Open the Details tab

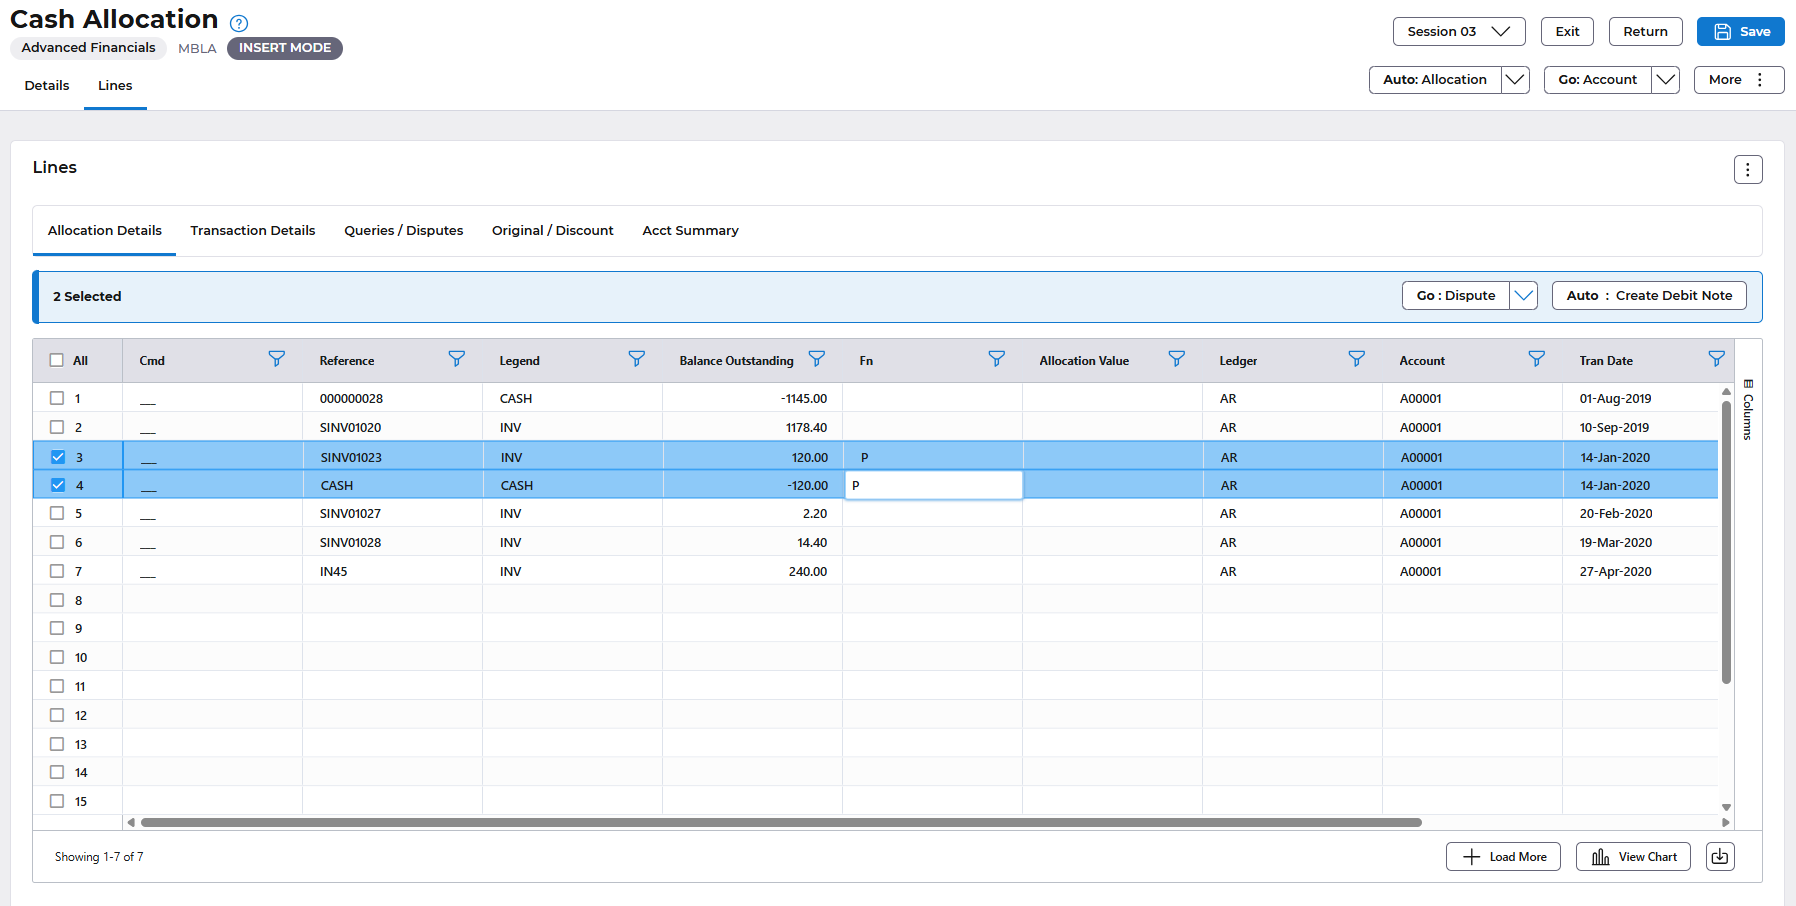47,86
